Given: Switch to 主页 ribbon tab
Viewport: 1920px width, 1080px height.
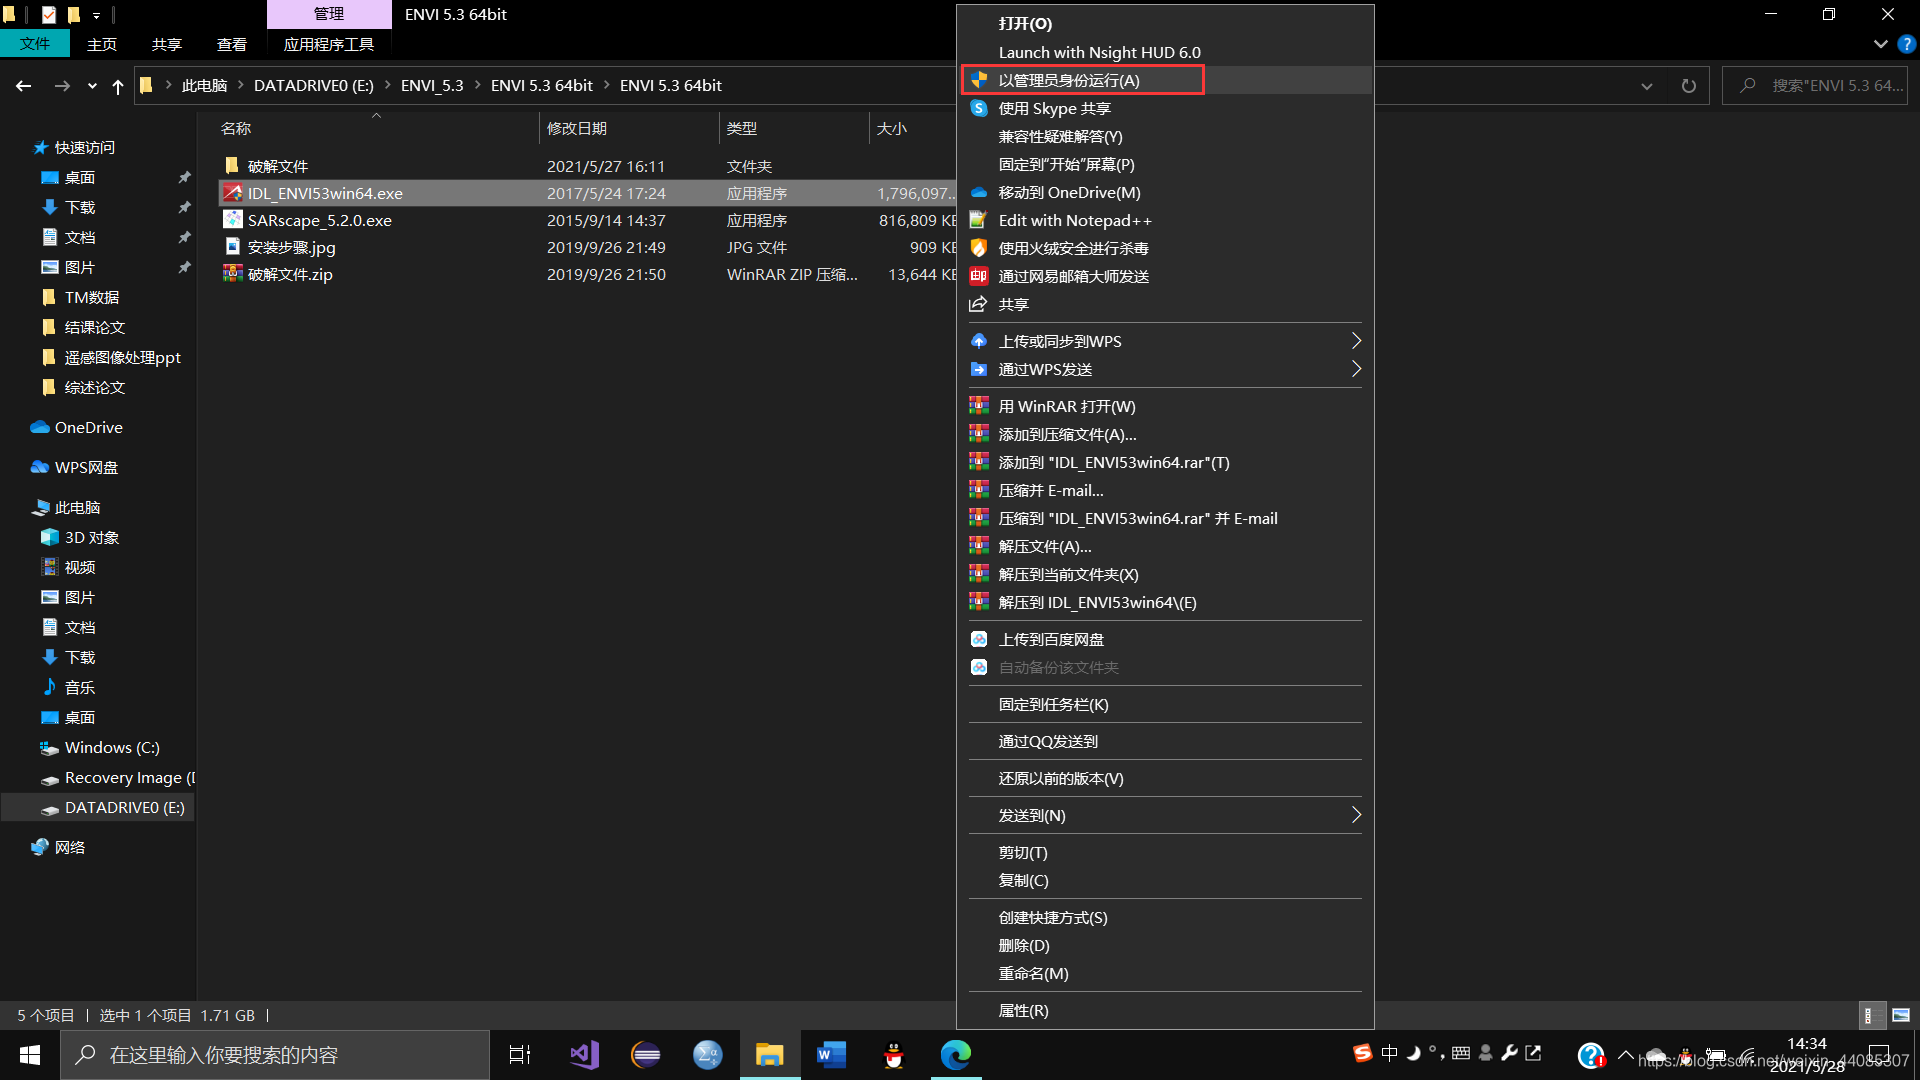Looking at the screenshot, I should 102,44.
